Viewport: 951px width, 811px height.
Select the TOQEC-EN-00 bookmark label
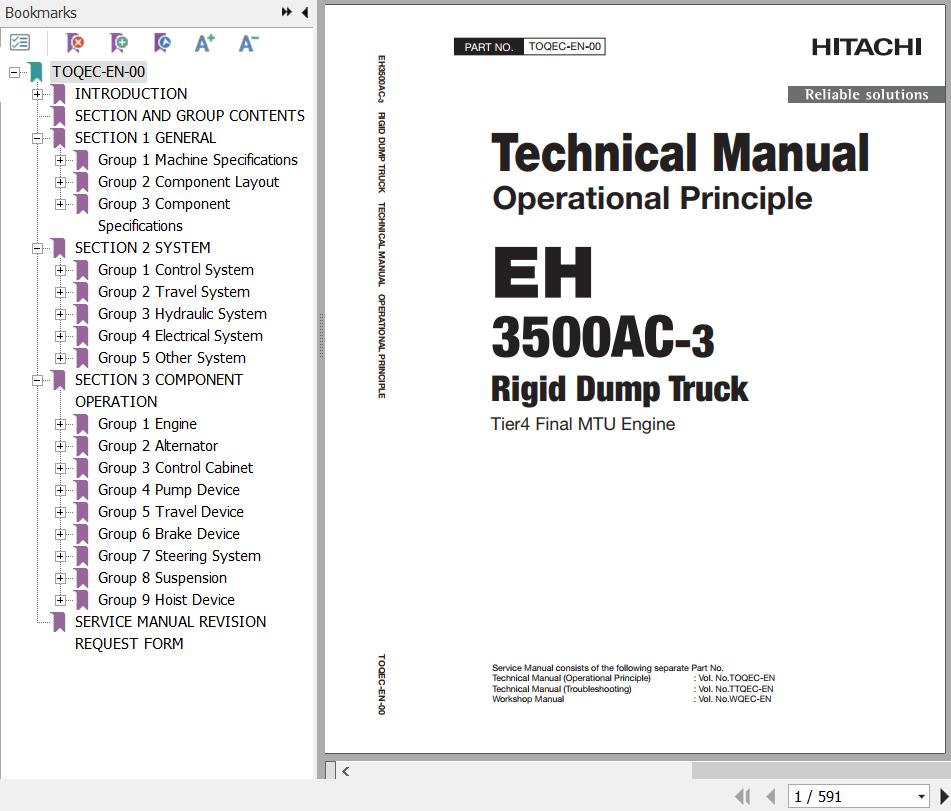coord(98,72)
